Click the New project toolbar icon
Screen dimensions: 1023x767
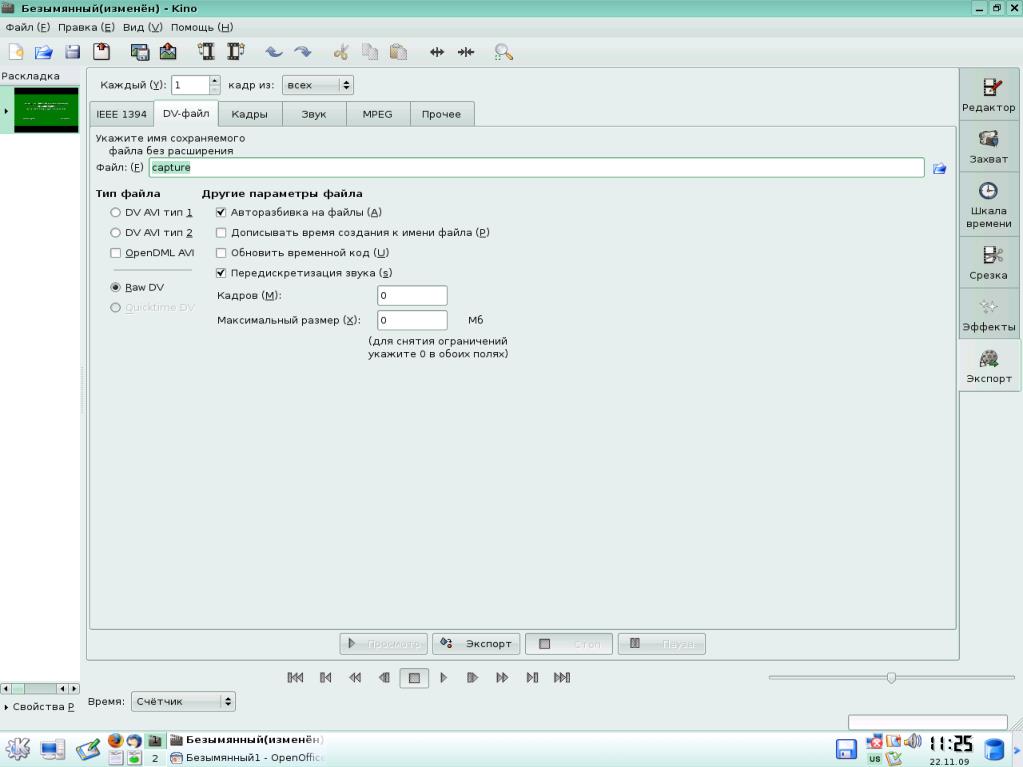point(16,52)
